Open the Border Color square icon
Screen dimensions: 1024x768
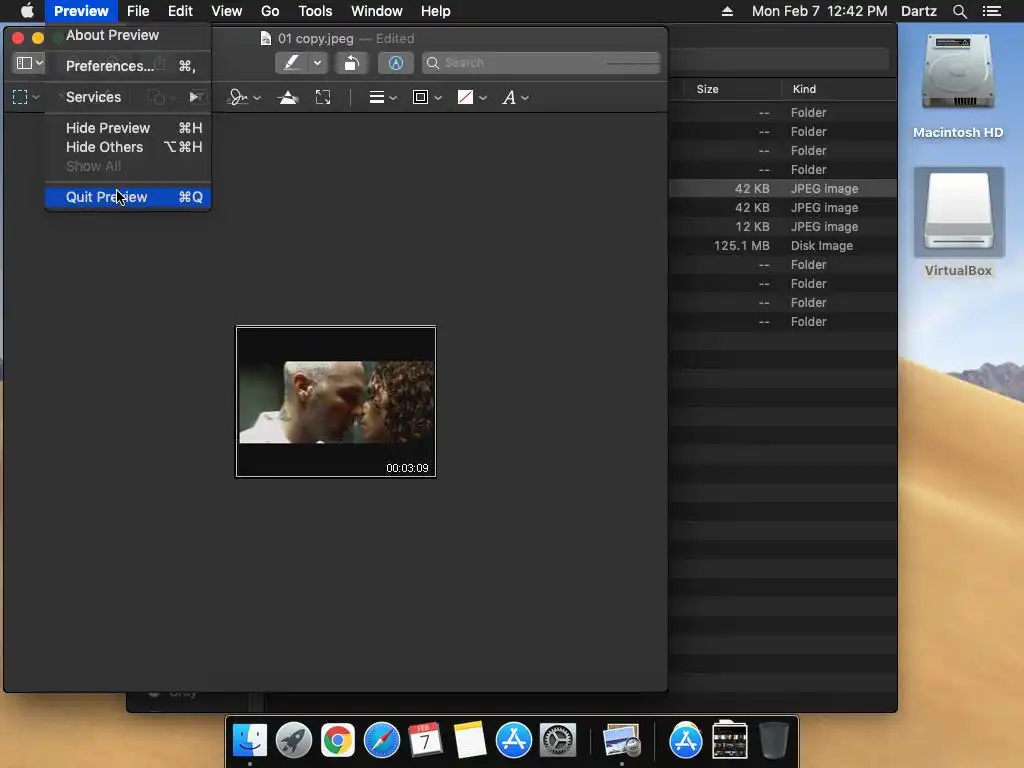(x=420, y=97)
